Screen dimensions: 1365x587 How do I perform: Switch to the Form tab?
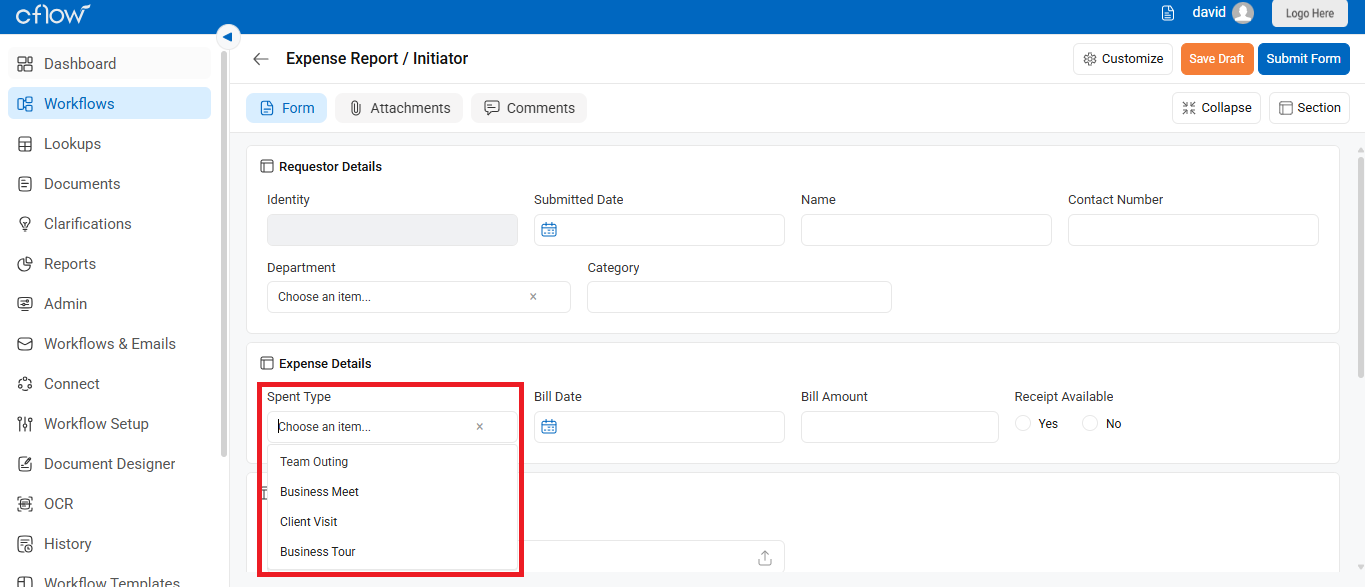pyautogui.click(x=286, y=108)
